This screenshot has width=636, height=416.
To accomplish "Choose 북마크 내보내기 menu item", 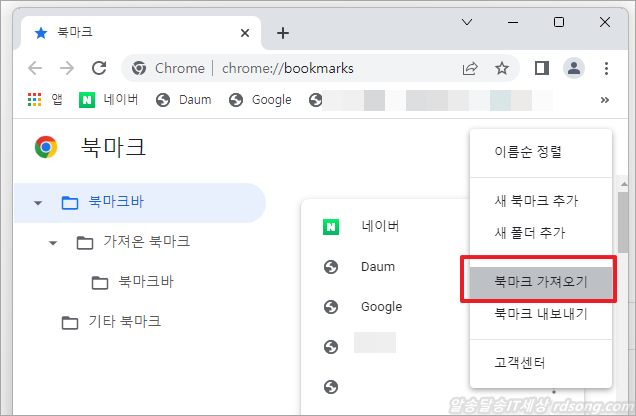I will coord(540,313).
